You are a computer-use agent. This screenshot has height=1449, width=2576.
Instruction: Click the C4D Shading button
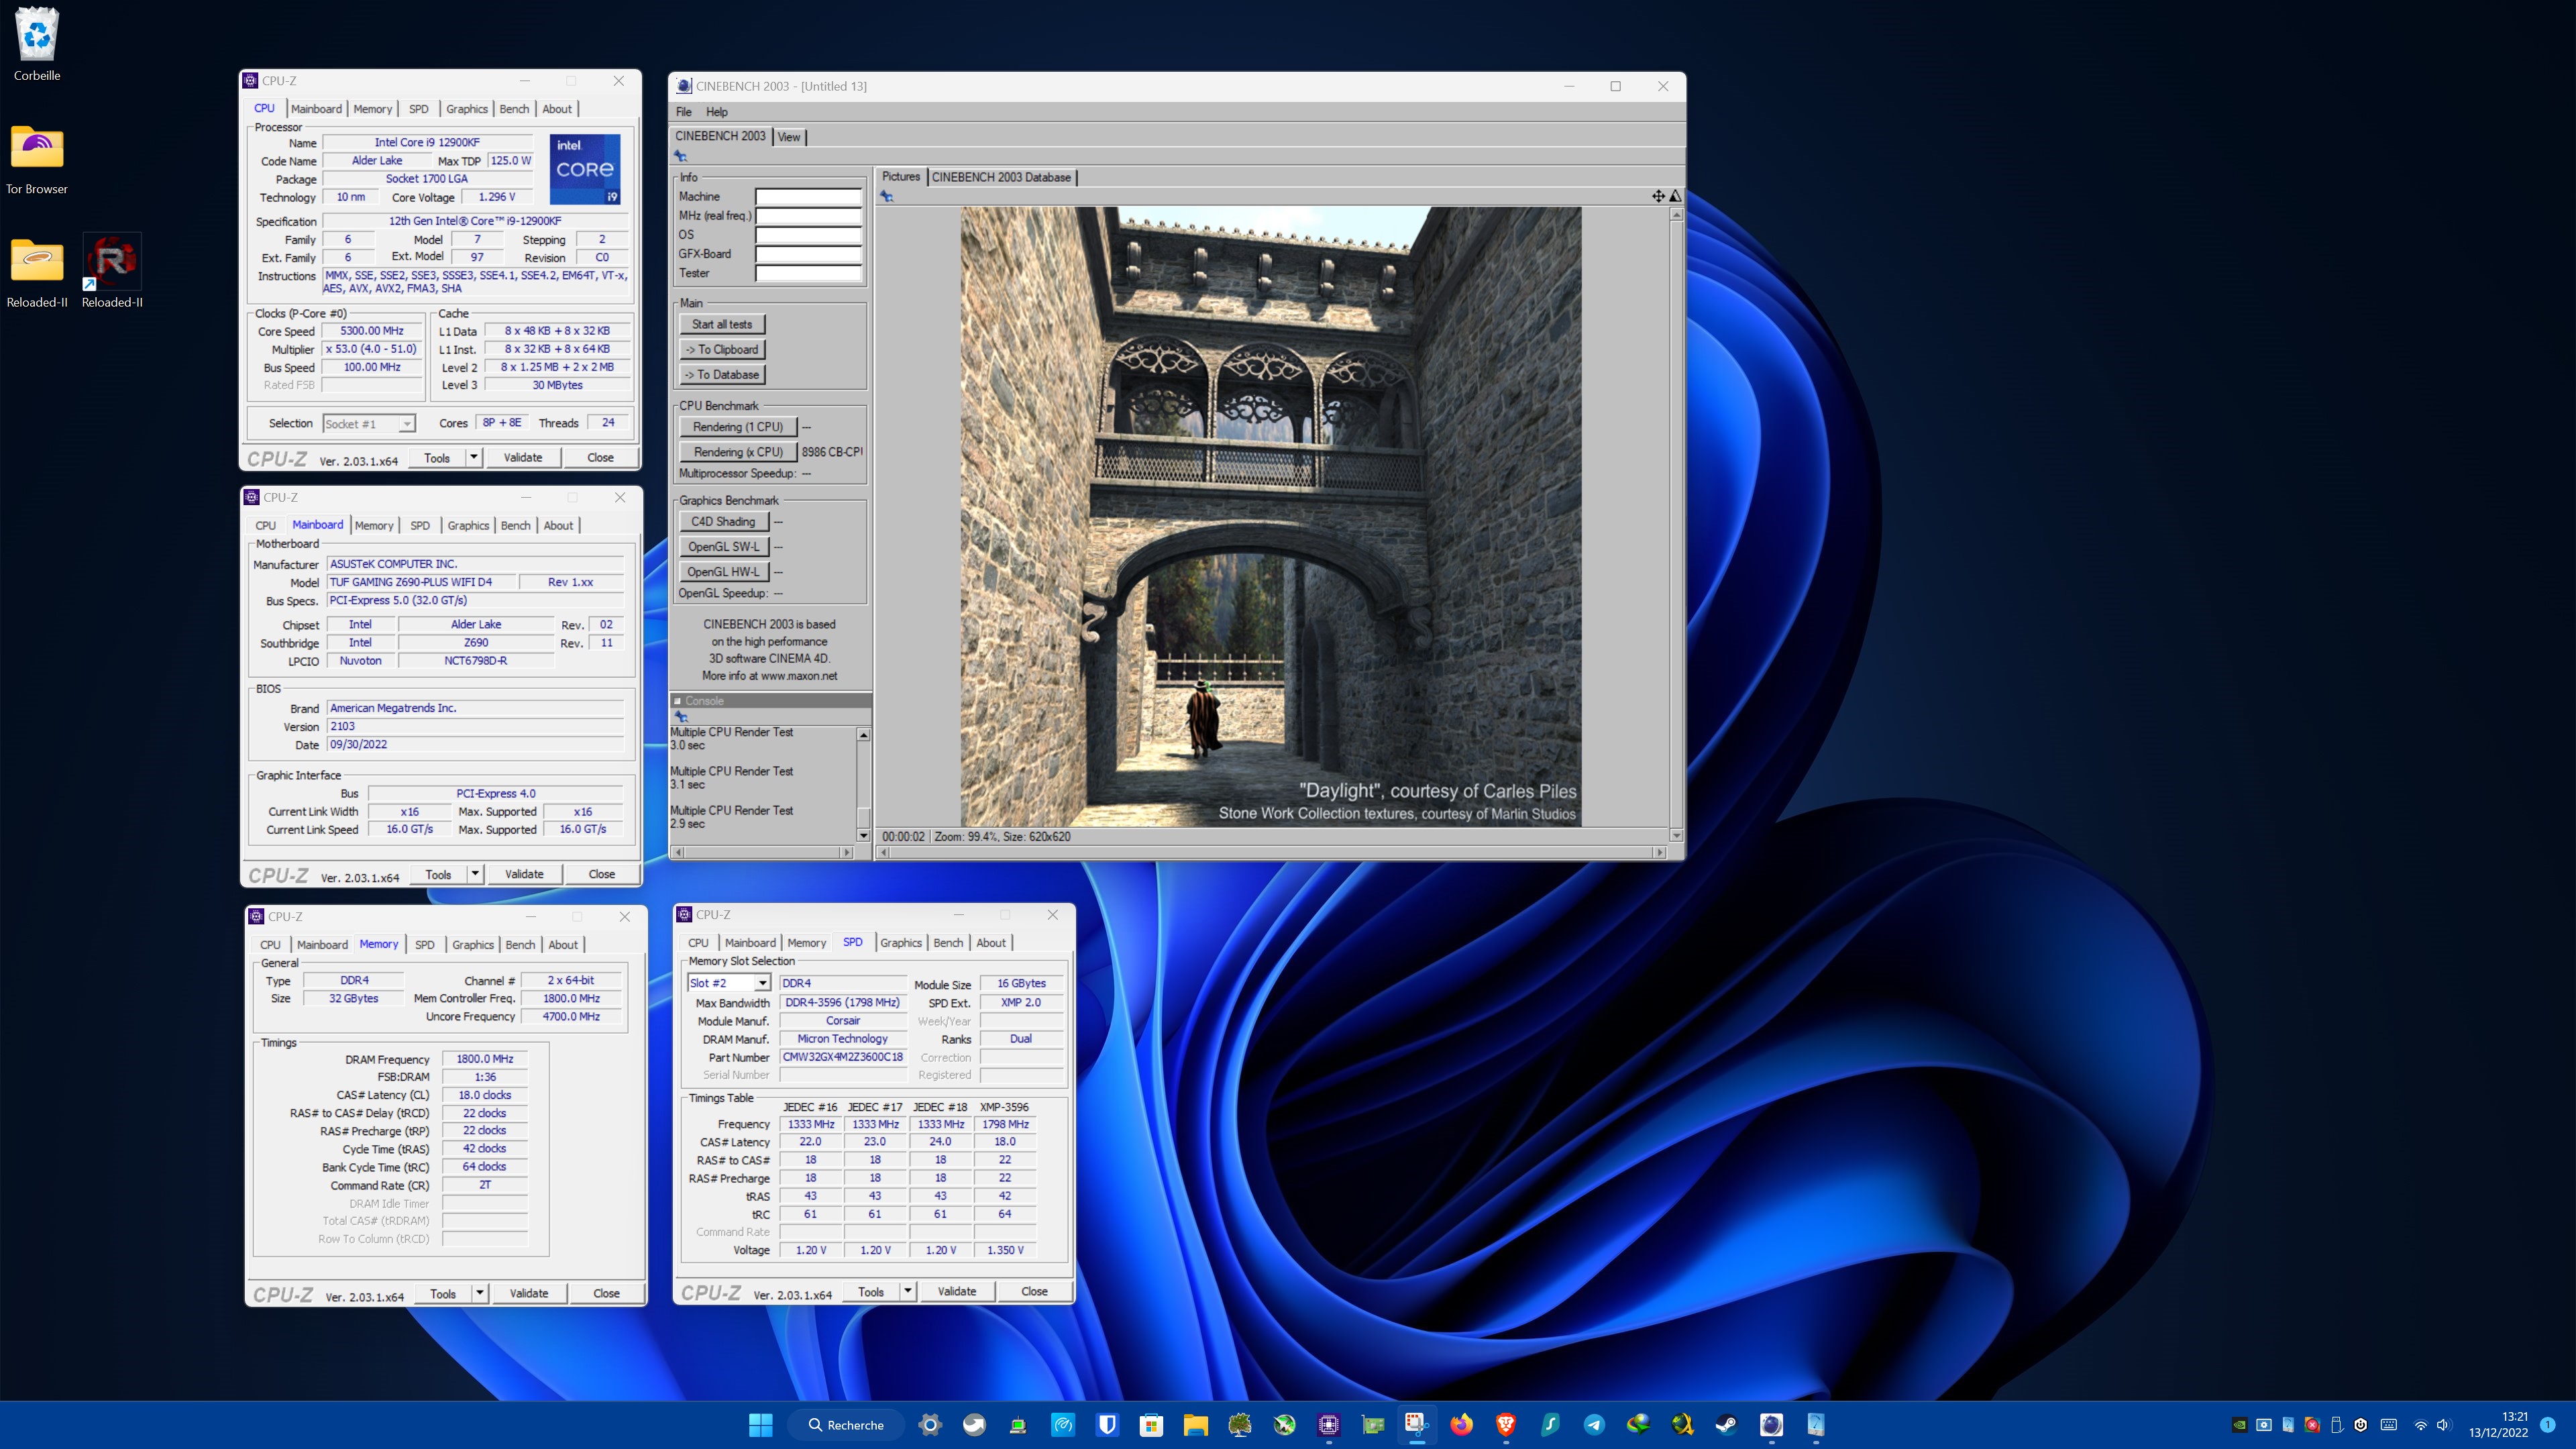[x=723, y=521]
